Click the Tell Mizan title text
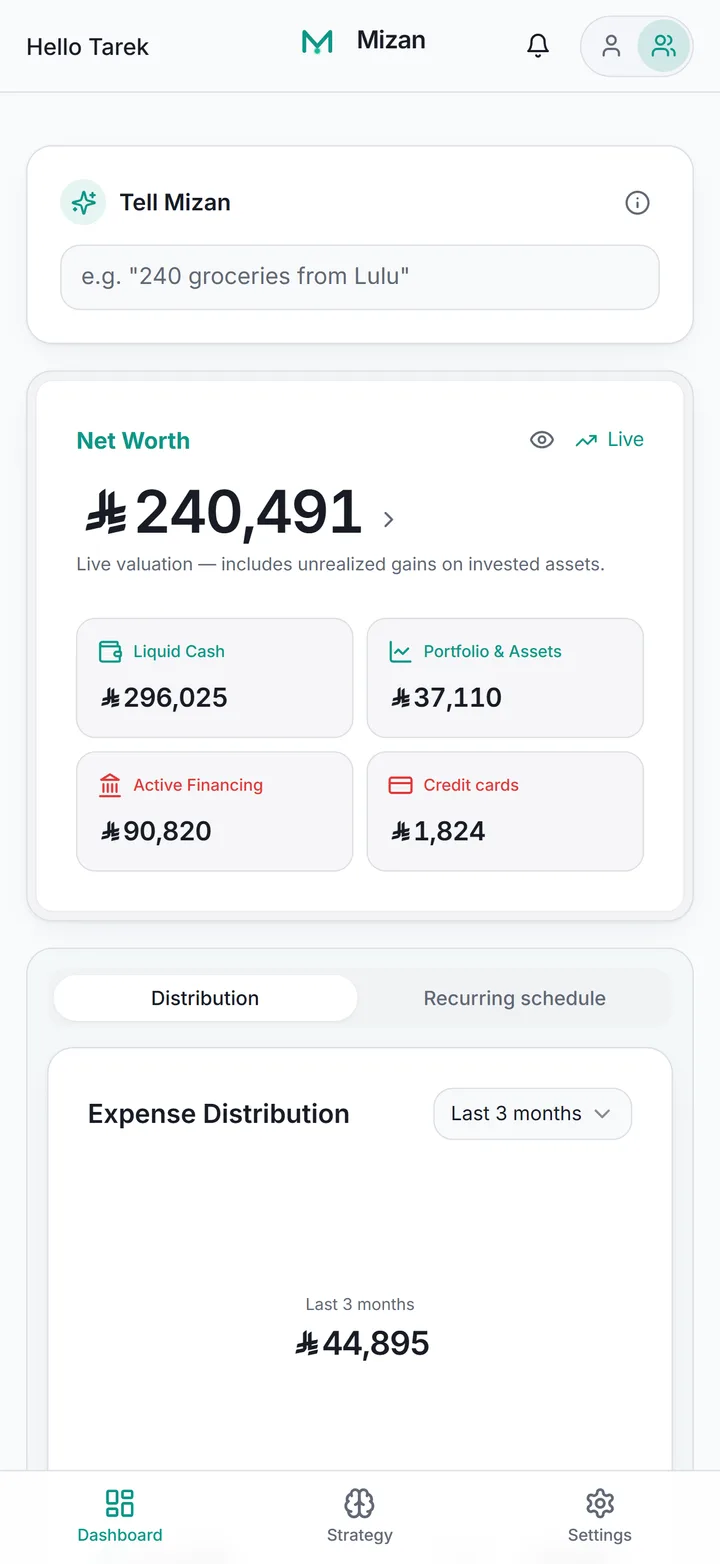This screenshot has height=1564, width=720. 175,203
